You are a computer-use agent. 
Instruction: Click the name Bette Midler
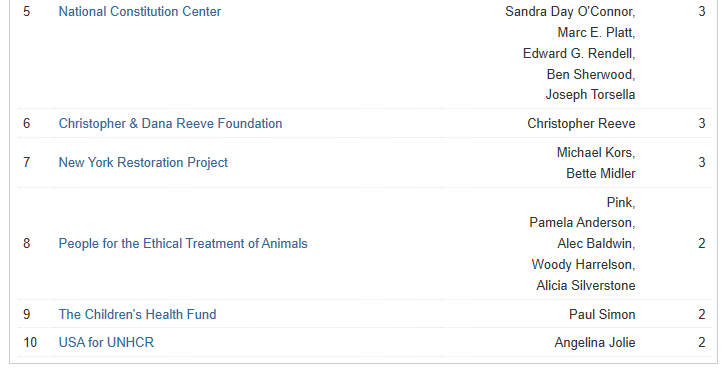[601, 174]
